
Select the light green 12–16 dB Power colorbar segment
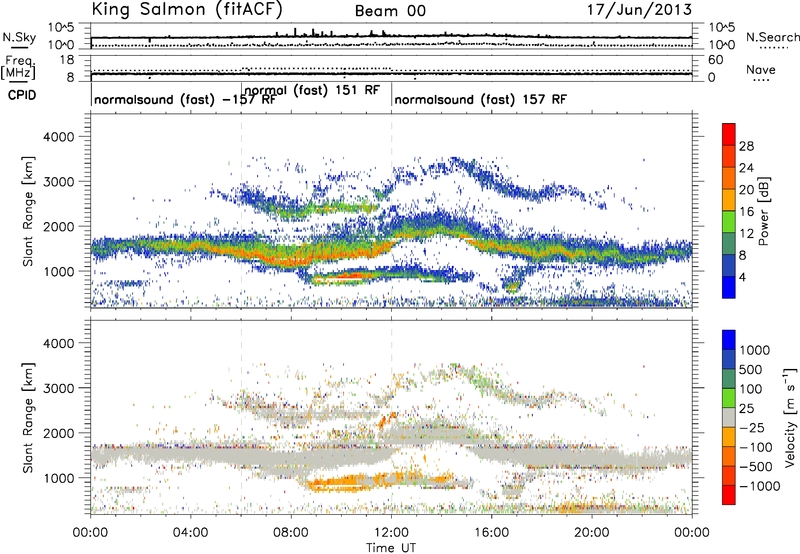click(729, 221)
